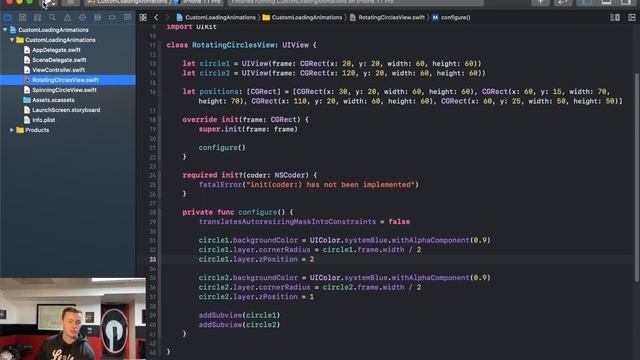Image resolution: width=640 pixels, height=360 pixels.
Task: Select the CustomLoadingAnimations project root row
Action: [68, 30]
